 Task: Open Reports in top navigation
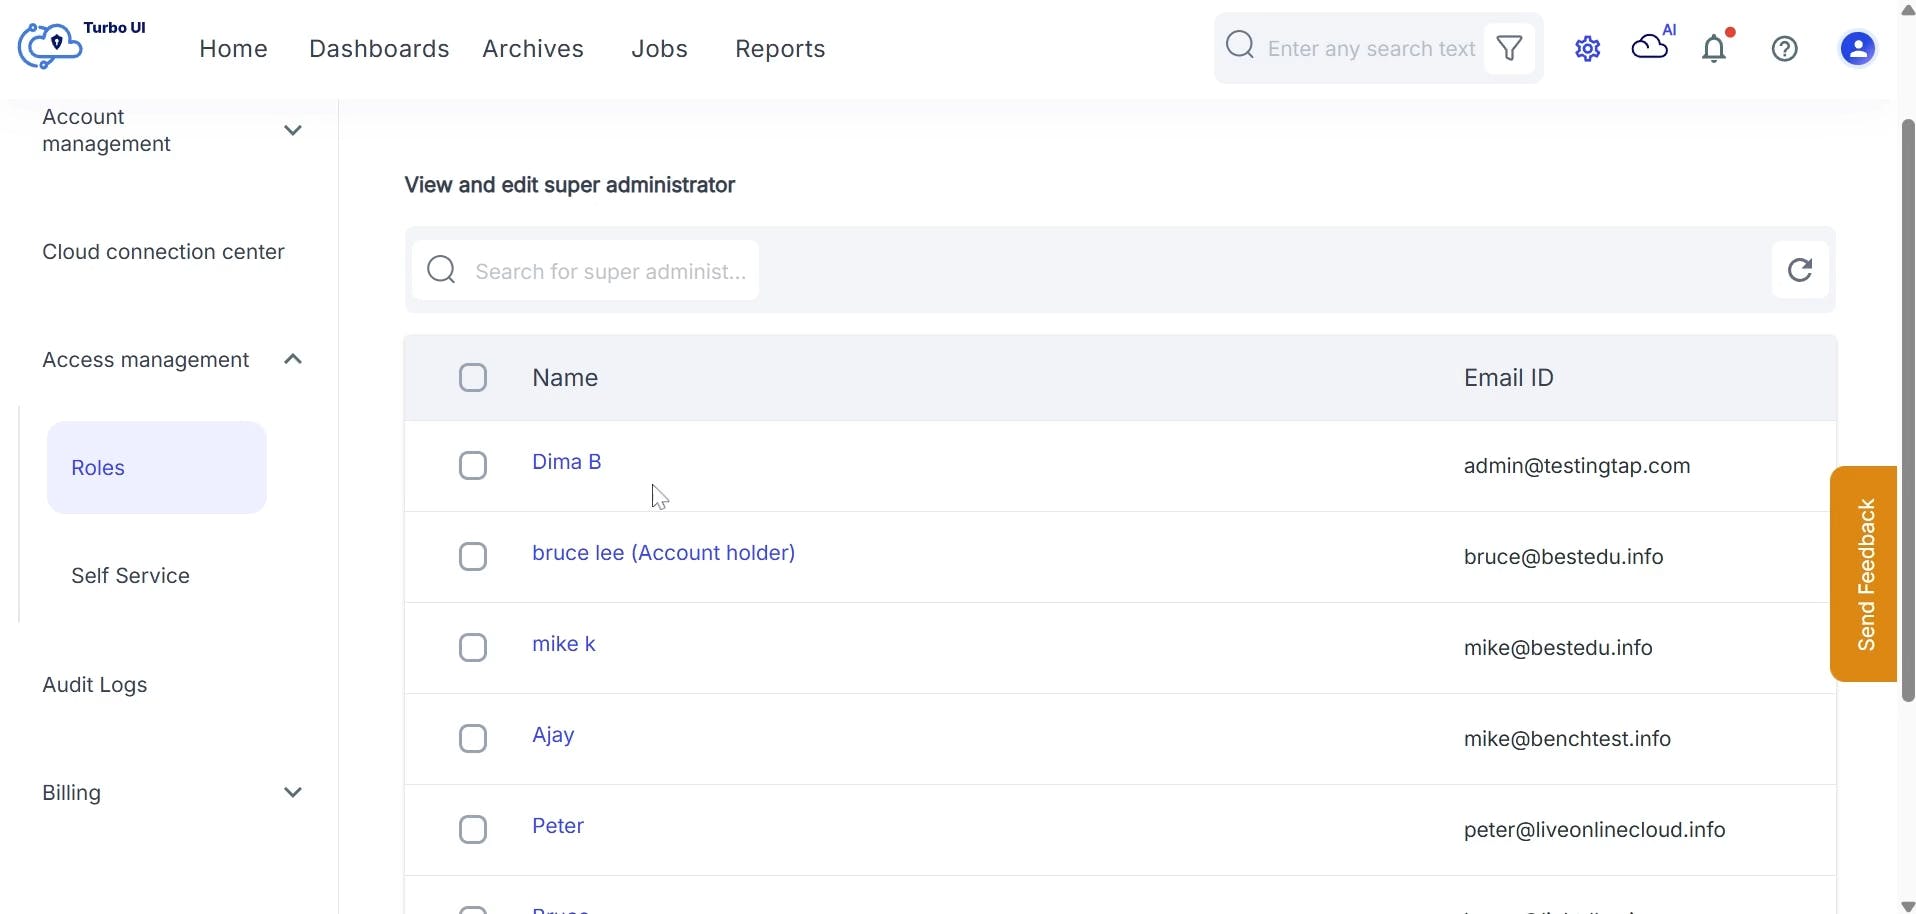pos(780,49)
